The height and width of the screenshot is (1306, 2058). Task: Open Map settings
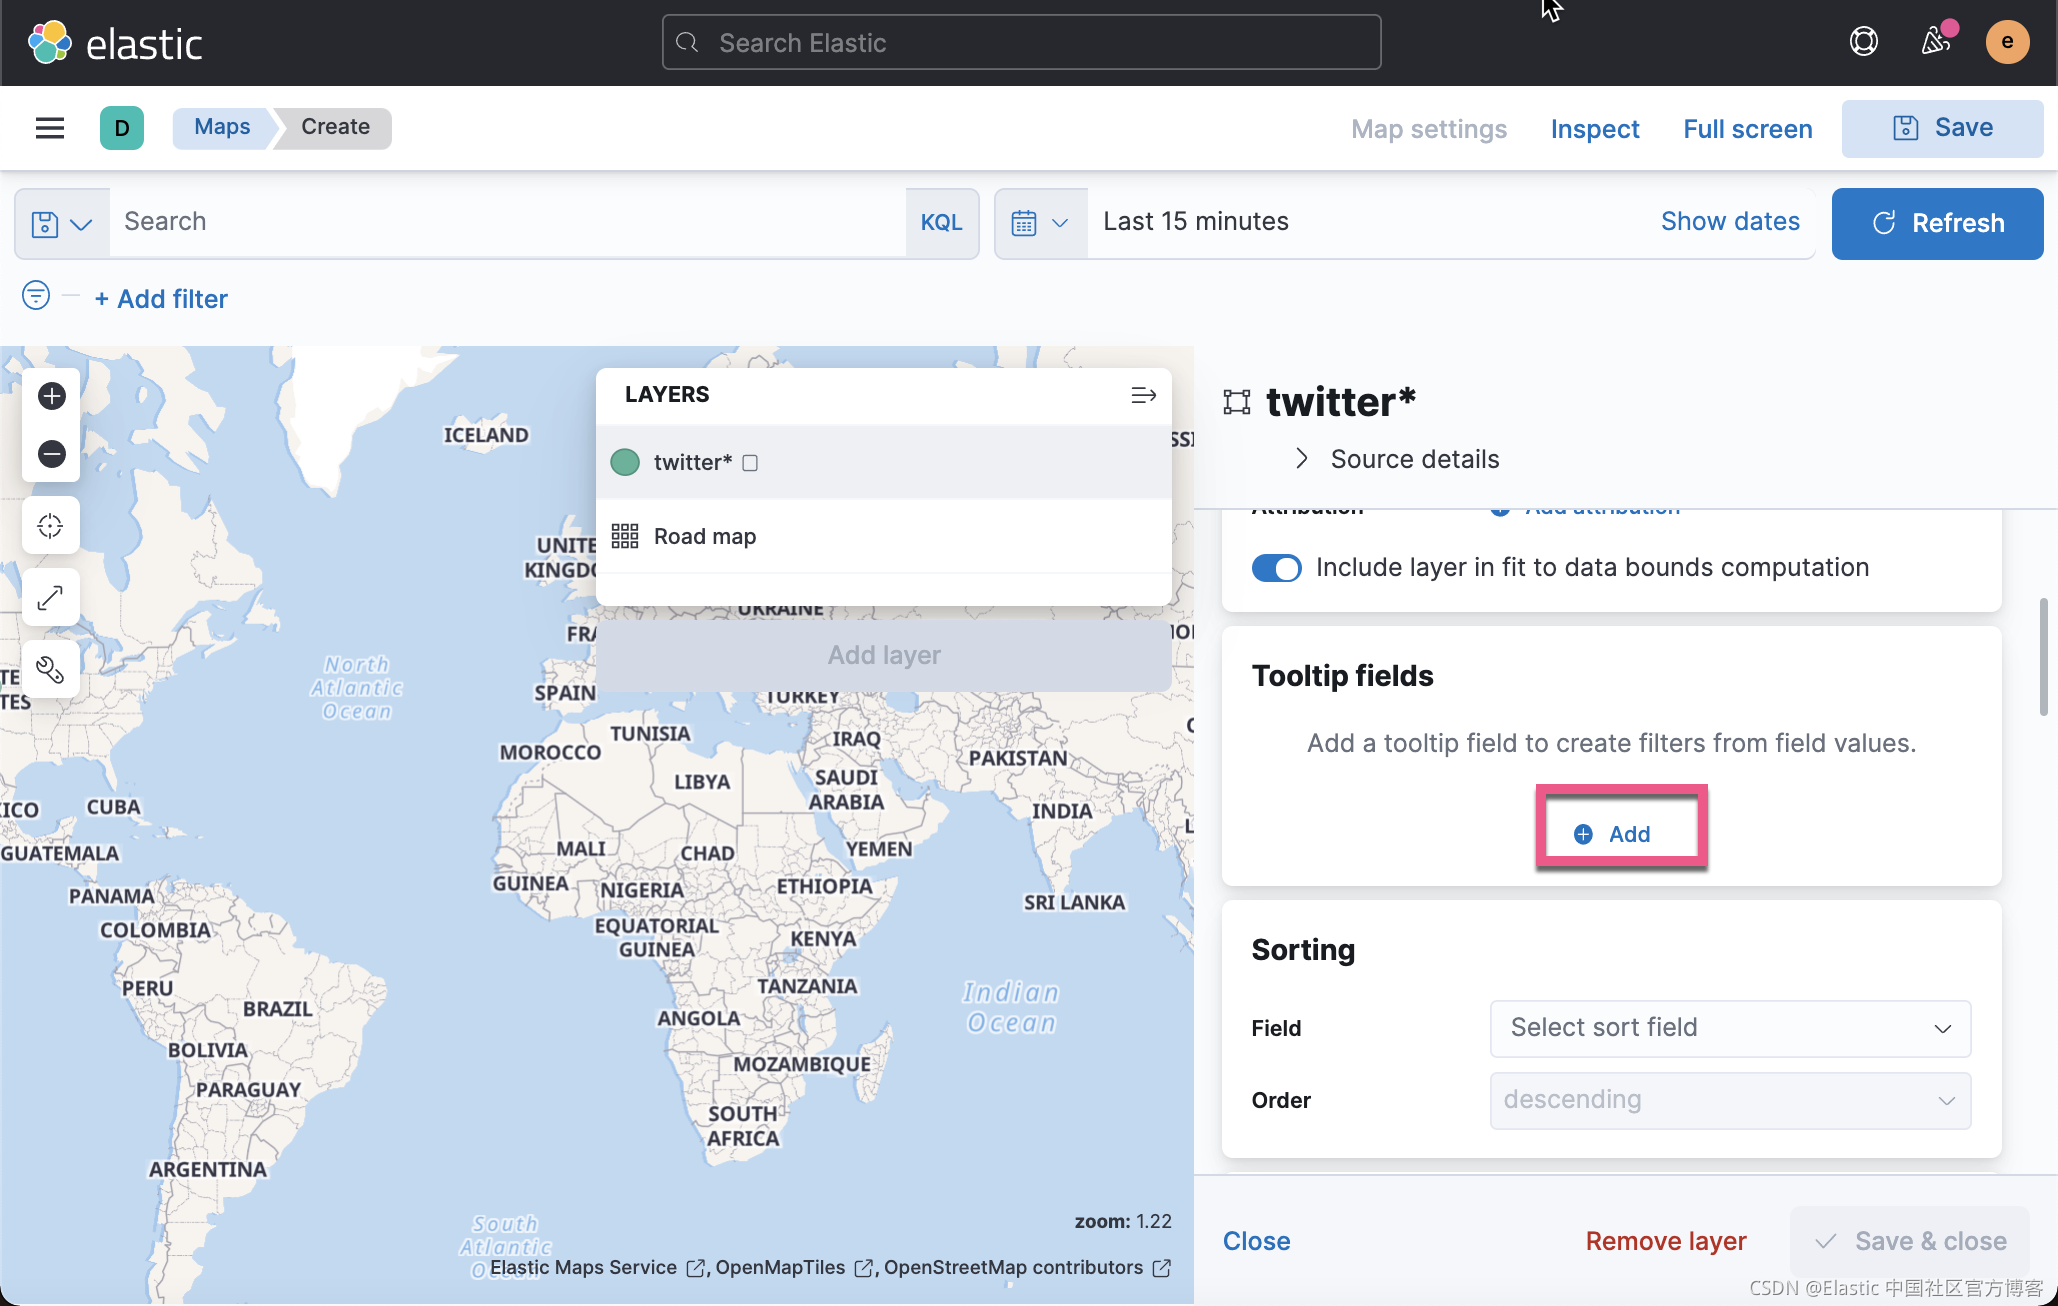point(1428,129)
